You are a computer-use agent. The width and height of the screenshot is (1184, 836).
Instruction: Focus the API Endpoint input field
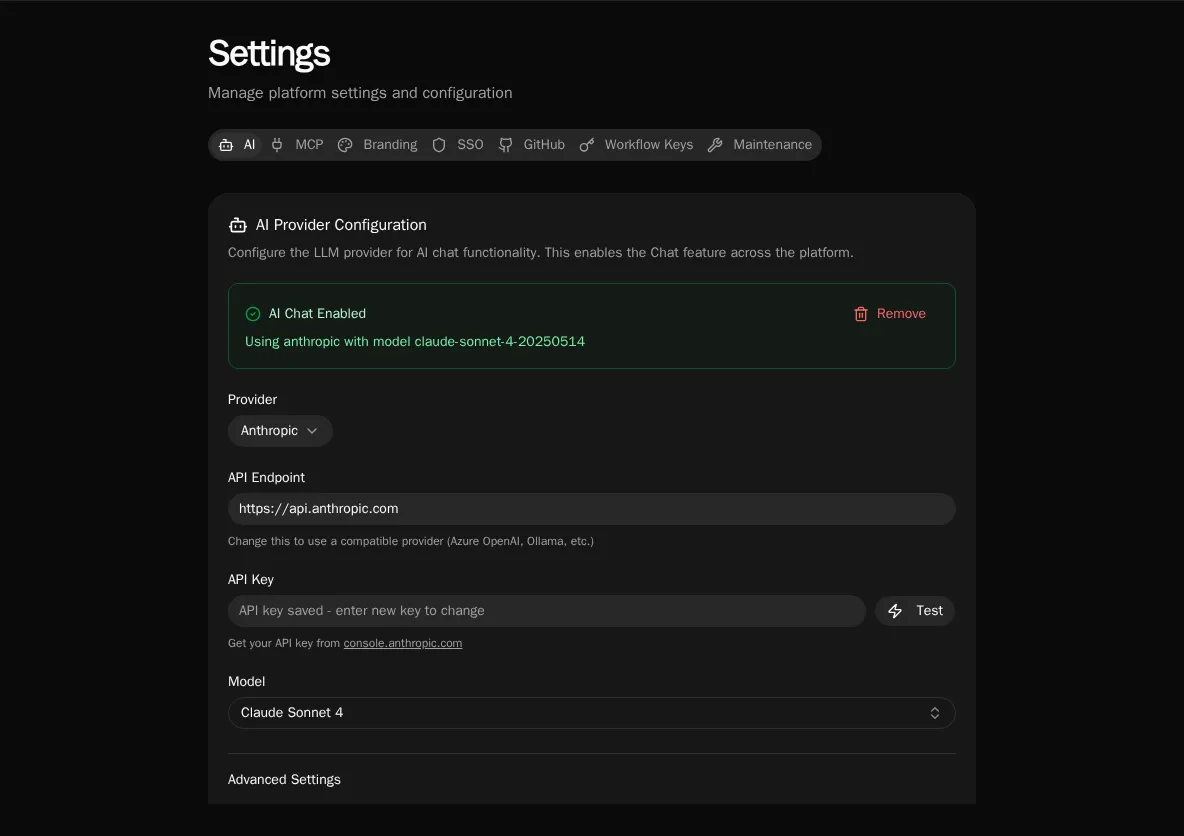tap(591, 509)
